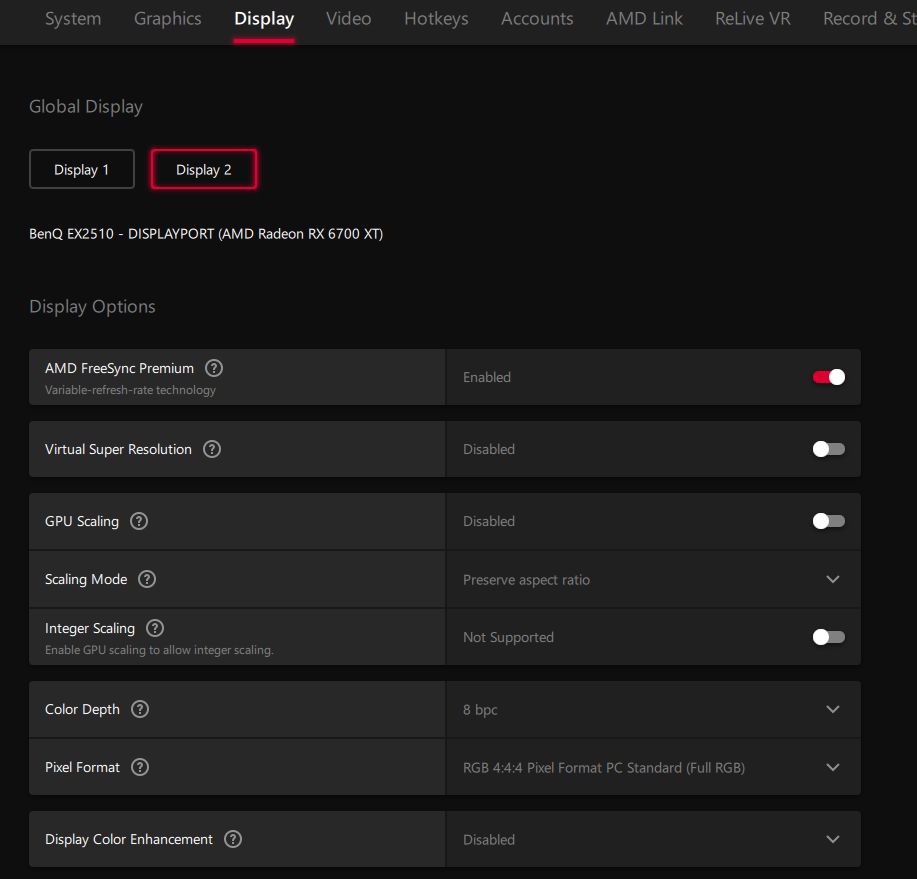Viewport: 917px width, 879px height.
Task: Open Color Depth help icon
Action: pos(140,709)
